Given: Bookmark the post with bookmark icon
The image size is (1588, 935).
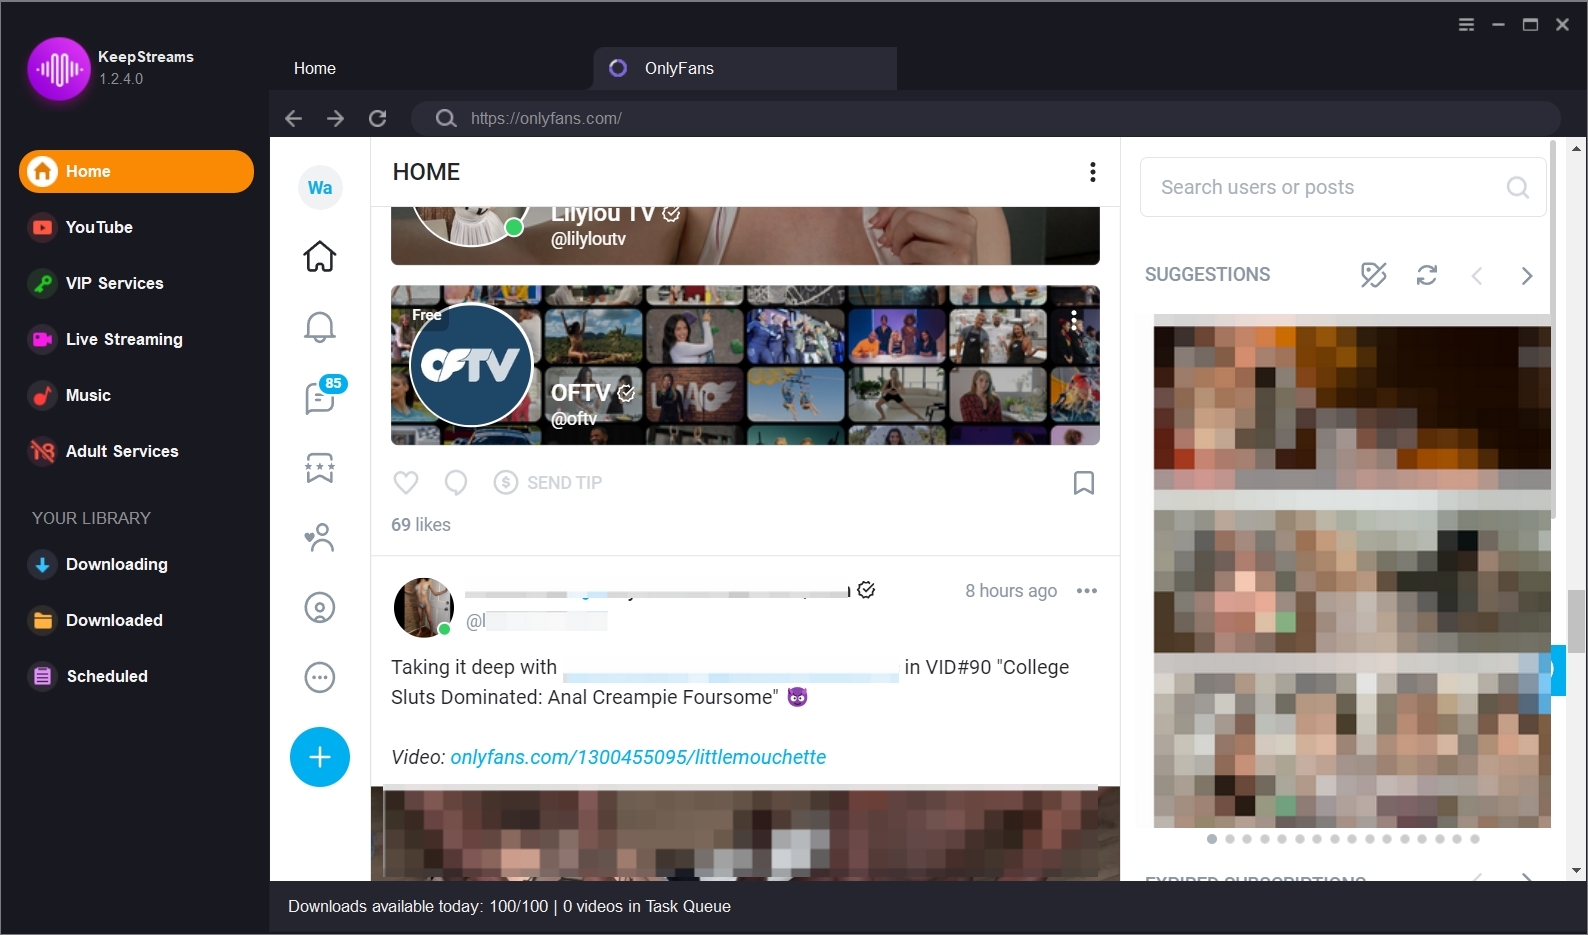Looking at the screenshot, I should coord(1083,483).
